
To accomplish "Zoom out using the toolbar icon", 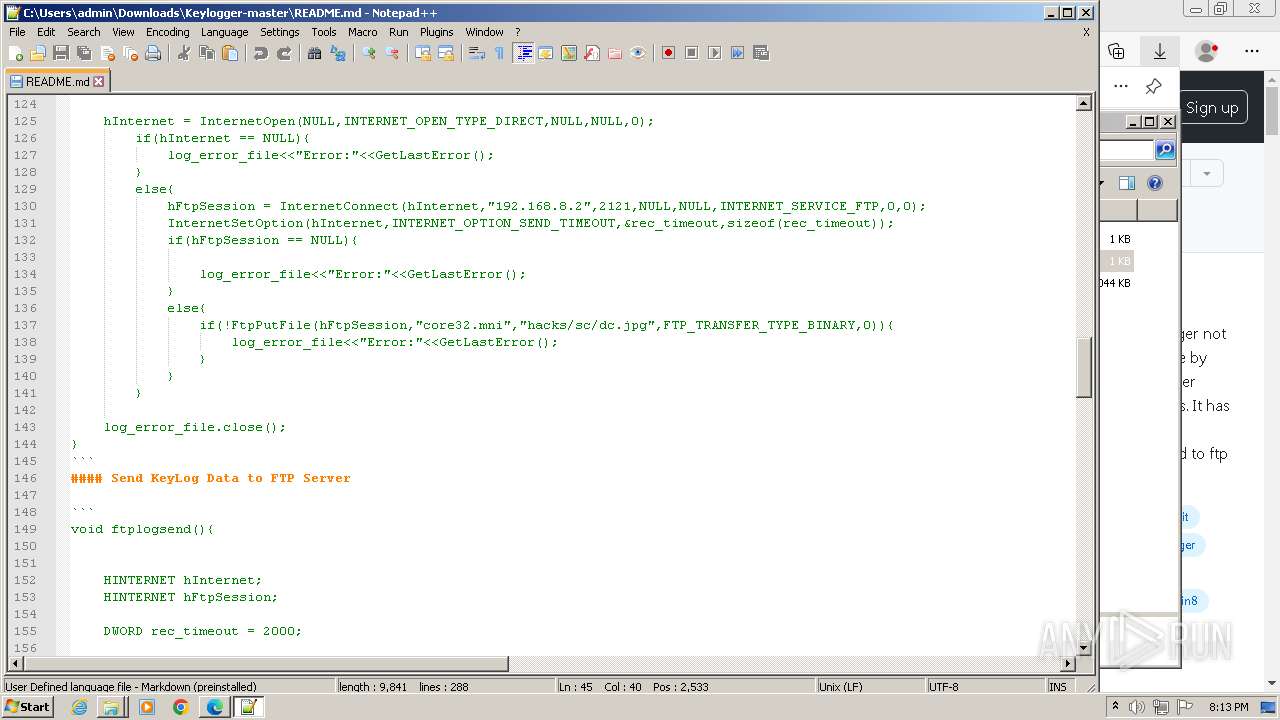I will tap(392, 53).
